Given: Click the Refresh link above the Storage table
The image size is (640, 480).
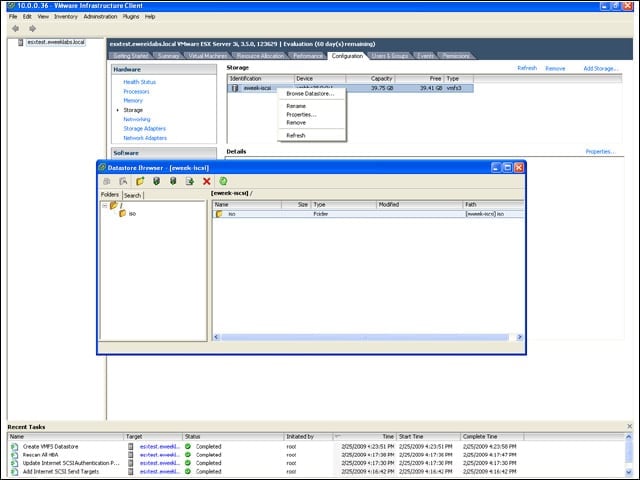Looking at the screenshot, I should click(x=527, y=68).
